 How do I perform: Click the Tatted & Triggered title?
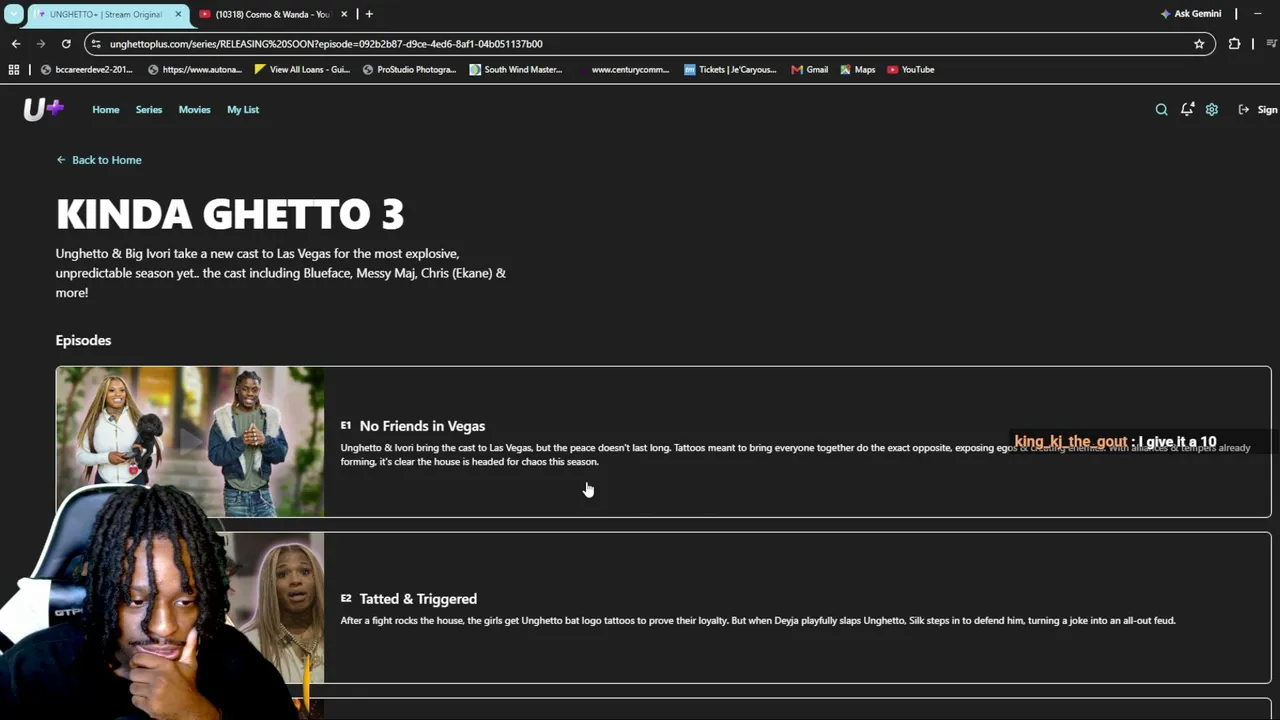[x=418, y=599]
